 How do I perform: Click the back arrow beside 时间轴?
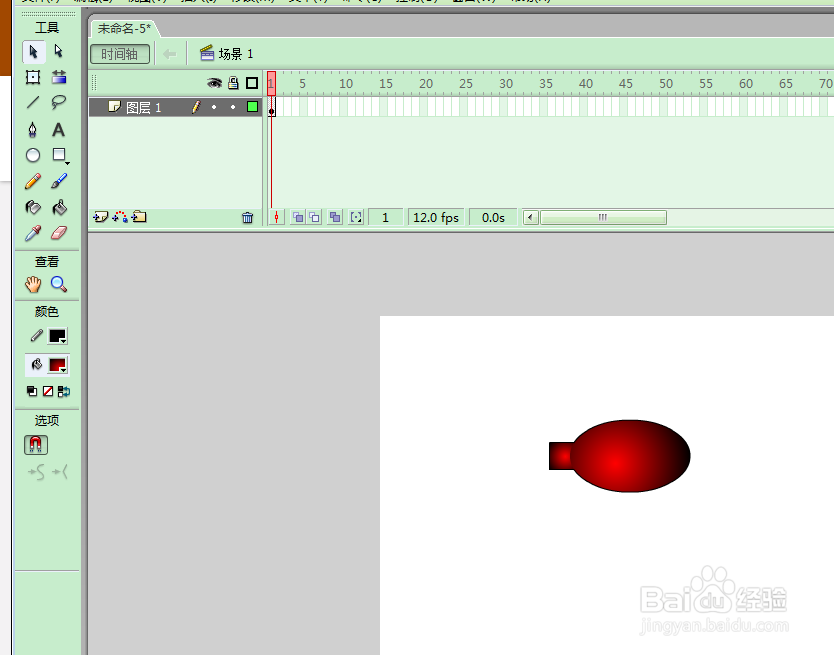point(169,54)
